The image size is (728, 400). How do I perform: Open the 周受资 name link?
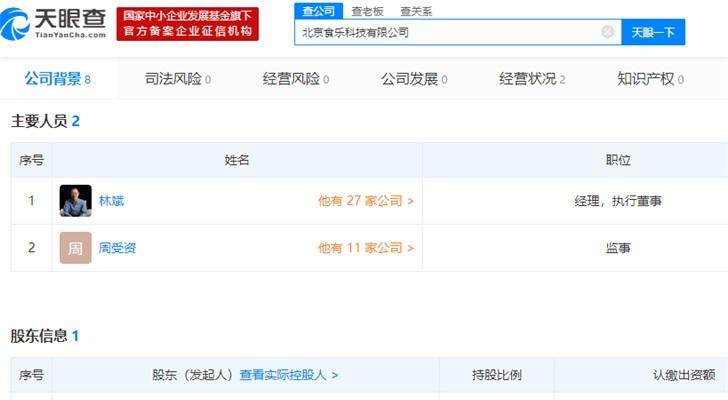click(117, 248)
